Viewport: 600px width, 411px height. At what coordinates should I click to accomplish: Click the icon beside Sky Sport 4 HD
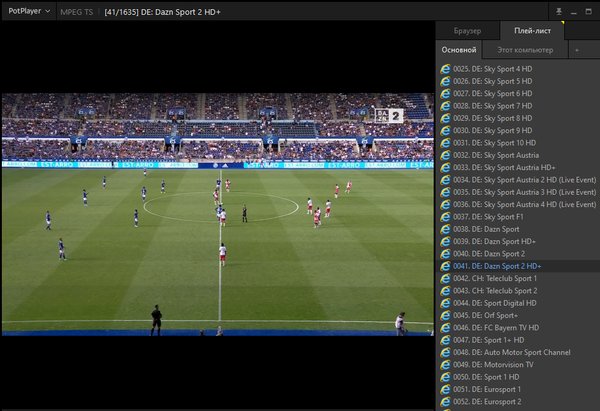tap(445, 69)
